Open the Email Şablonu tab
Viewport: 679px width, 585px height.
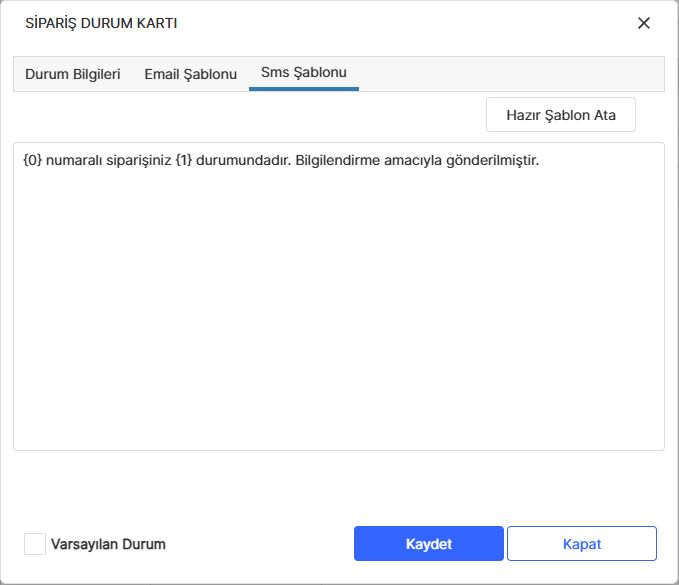click(x=190, y=74)
